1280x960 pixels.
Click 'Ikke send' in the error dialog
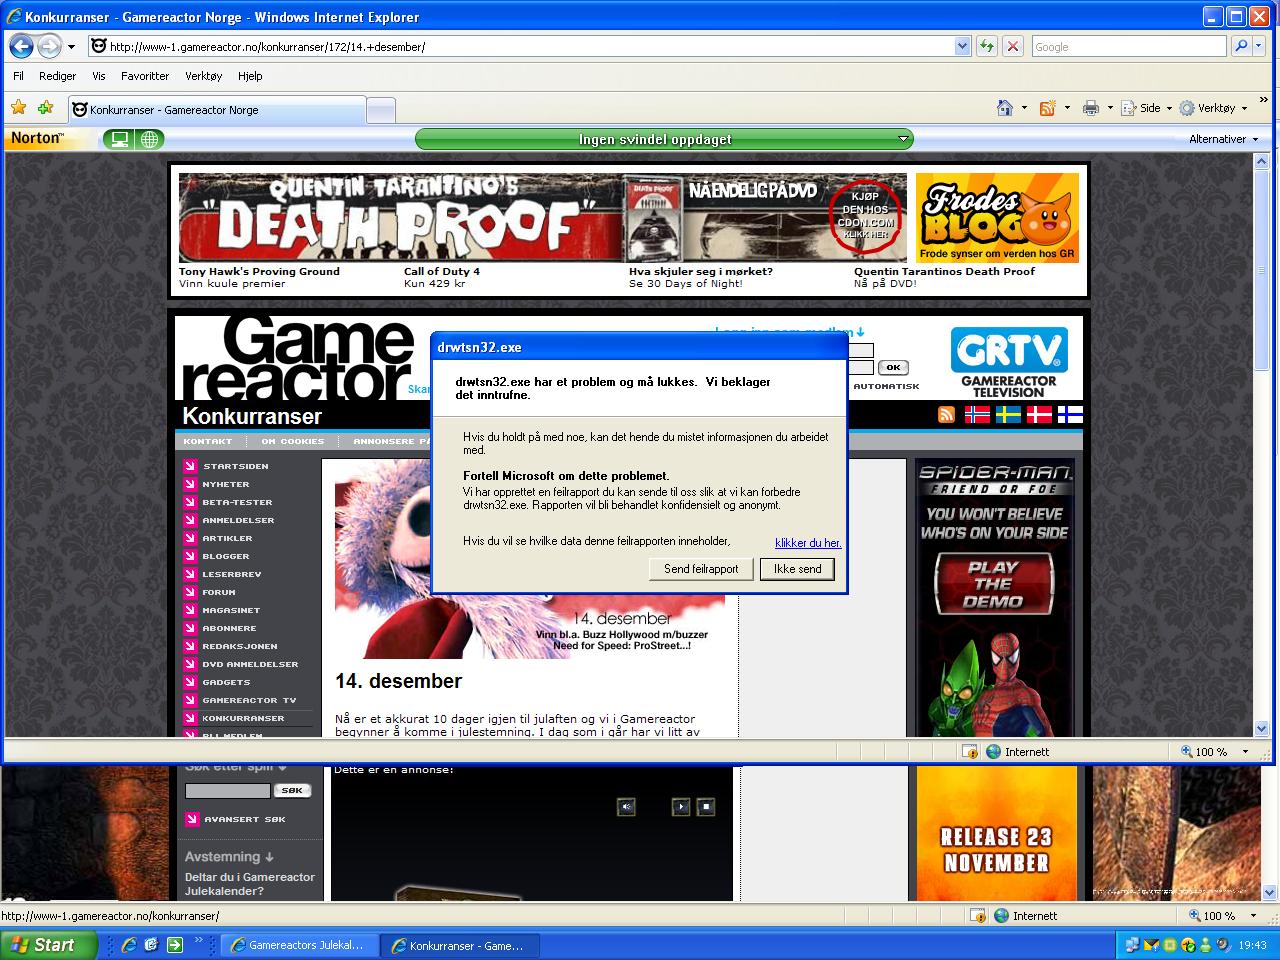[797, 569]
